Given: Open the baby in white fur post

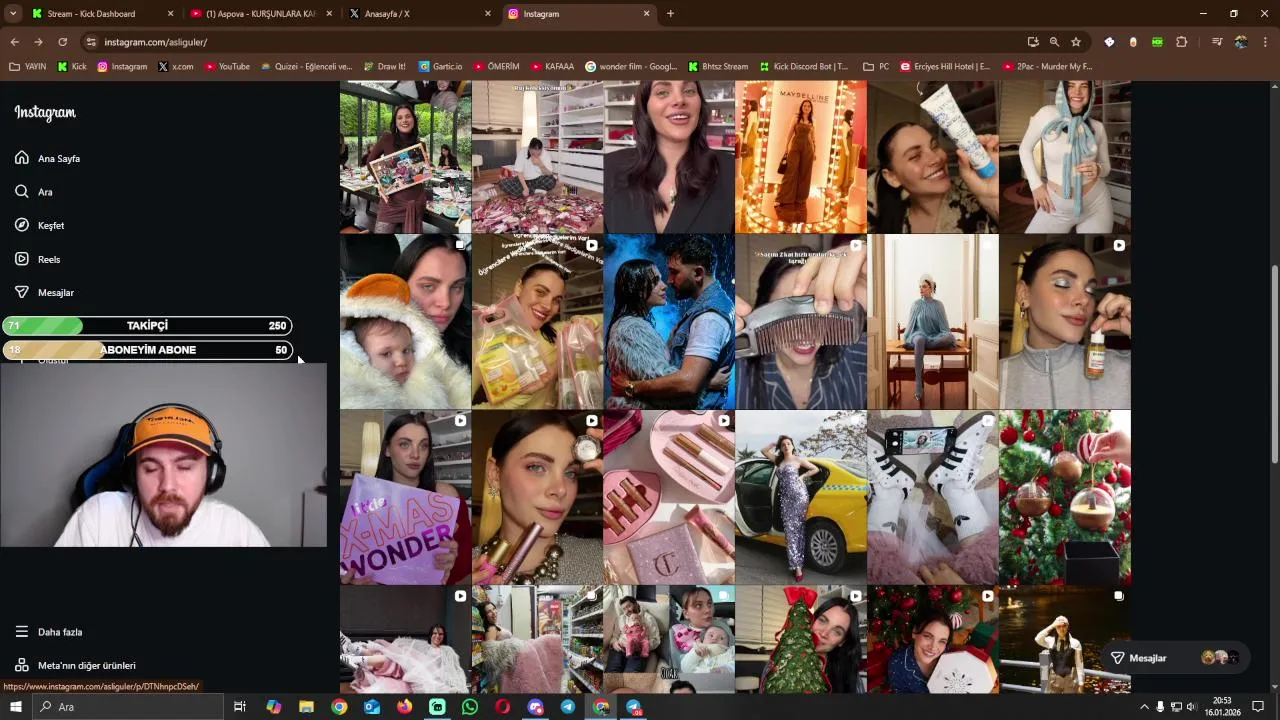Looking at the screenshot, I should [405, 321].
